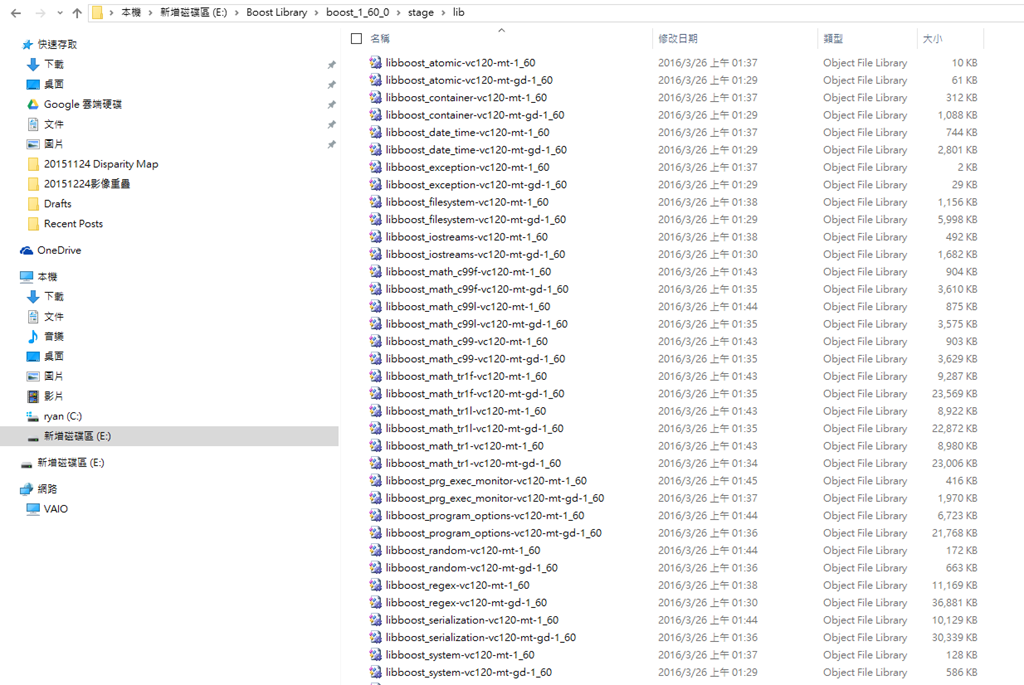This screenshot has height=685, width=1024.
Task: Select libboost_exception-vc120-mt-gd-1_60 file icon
Action: 376,185
